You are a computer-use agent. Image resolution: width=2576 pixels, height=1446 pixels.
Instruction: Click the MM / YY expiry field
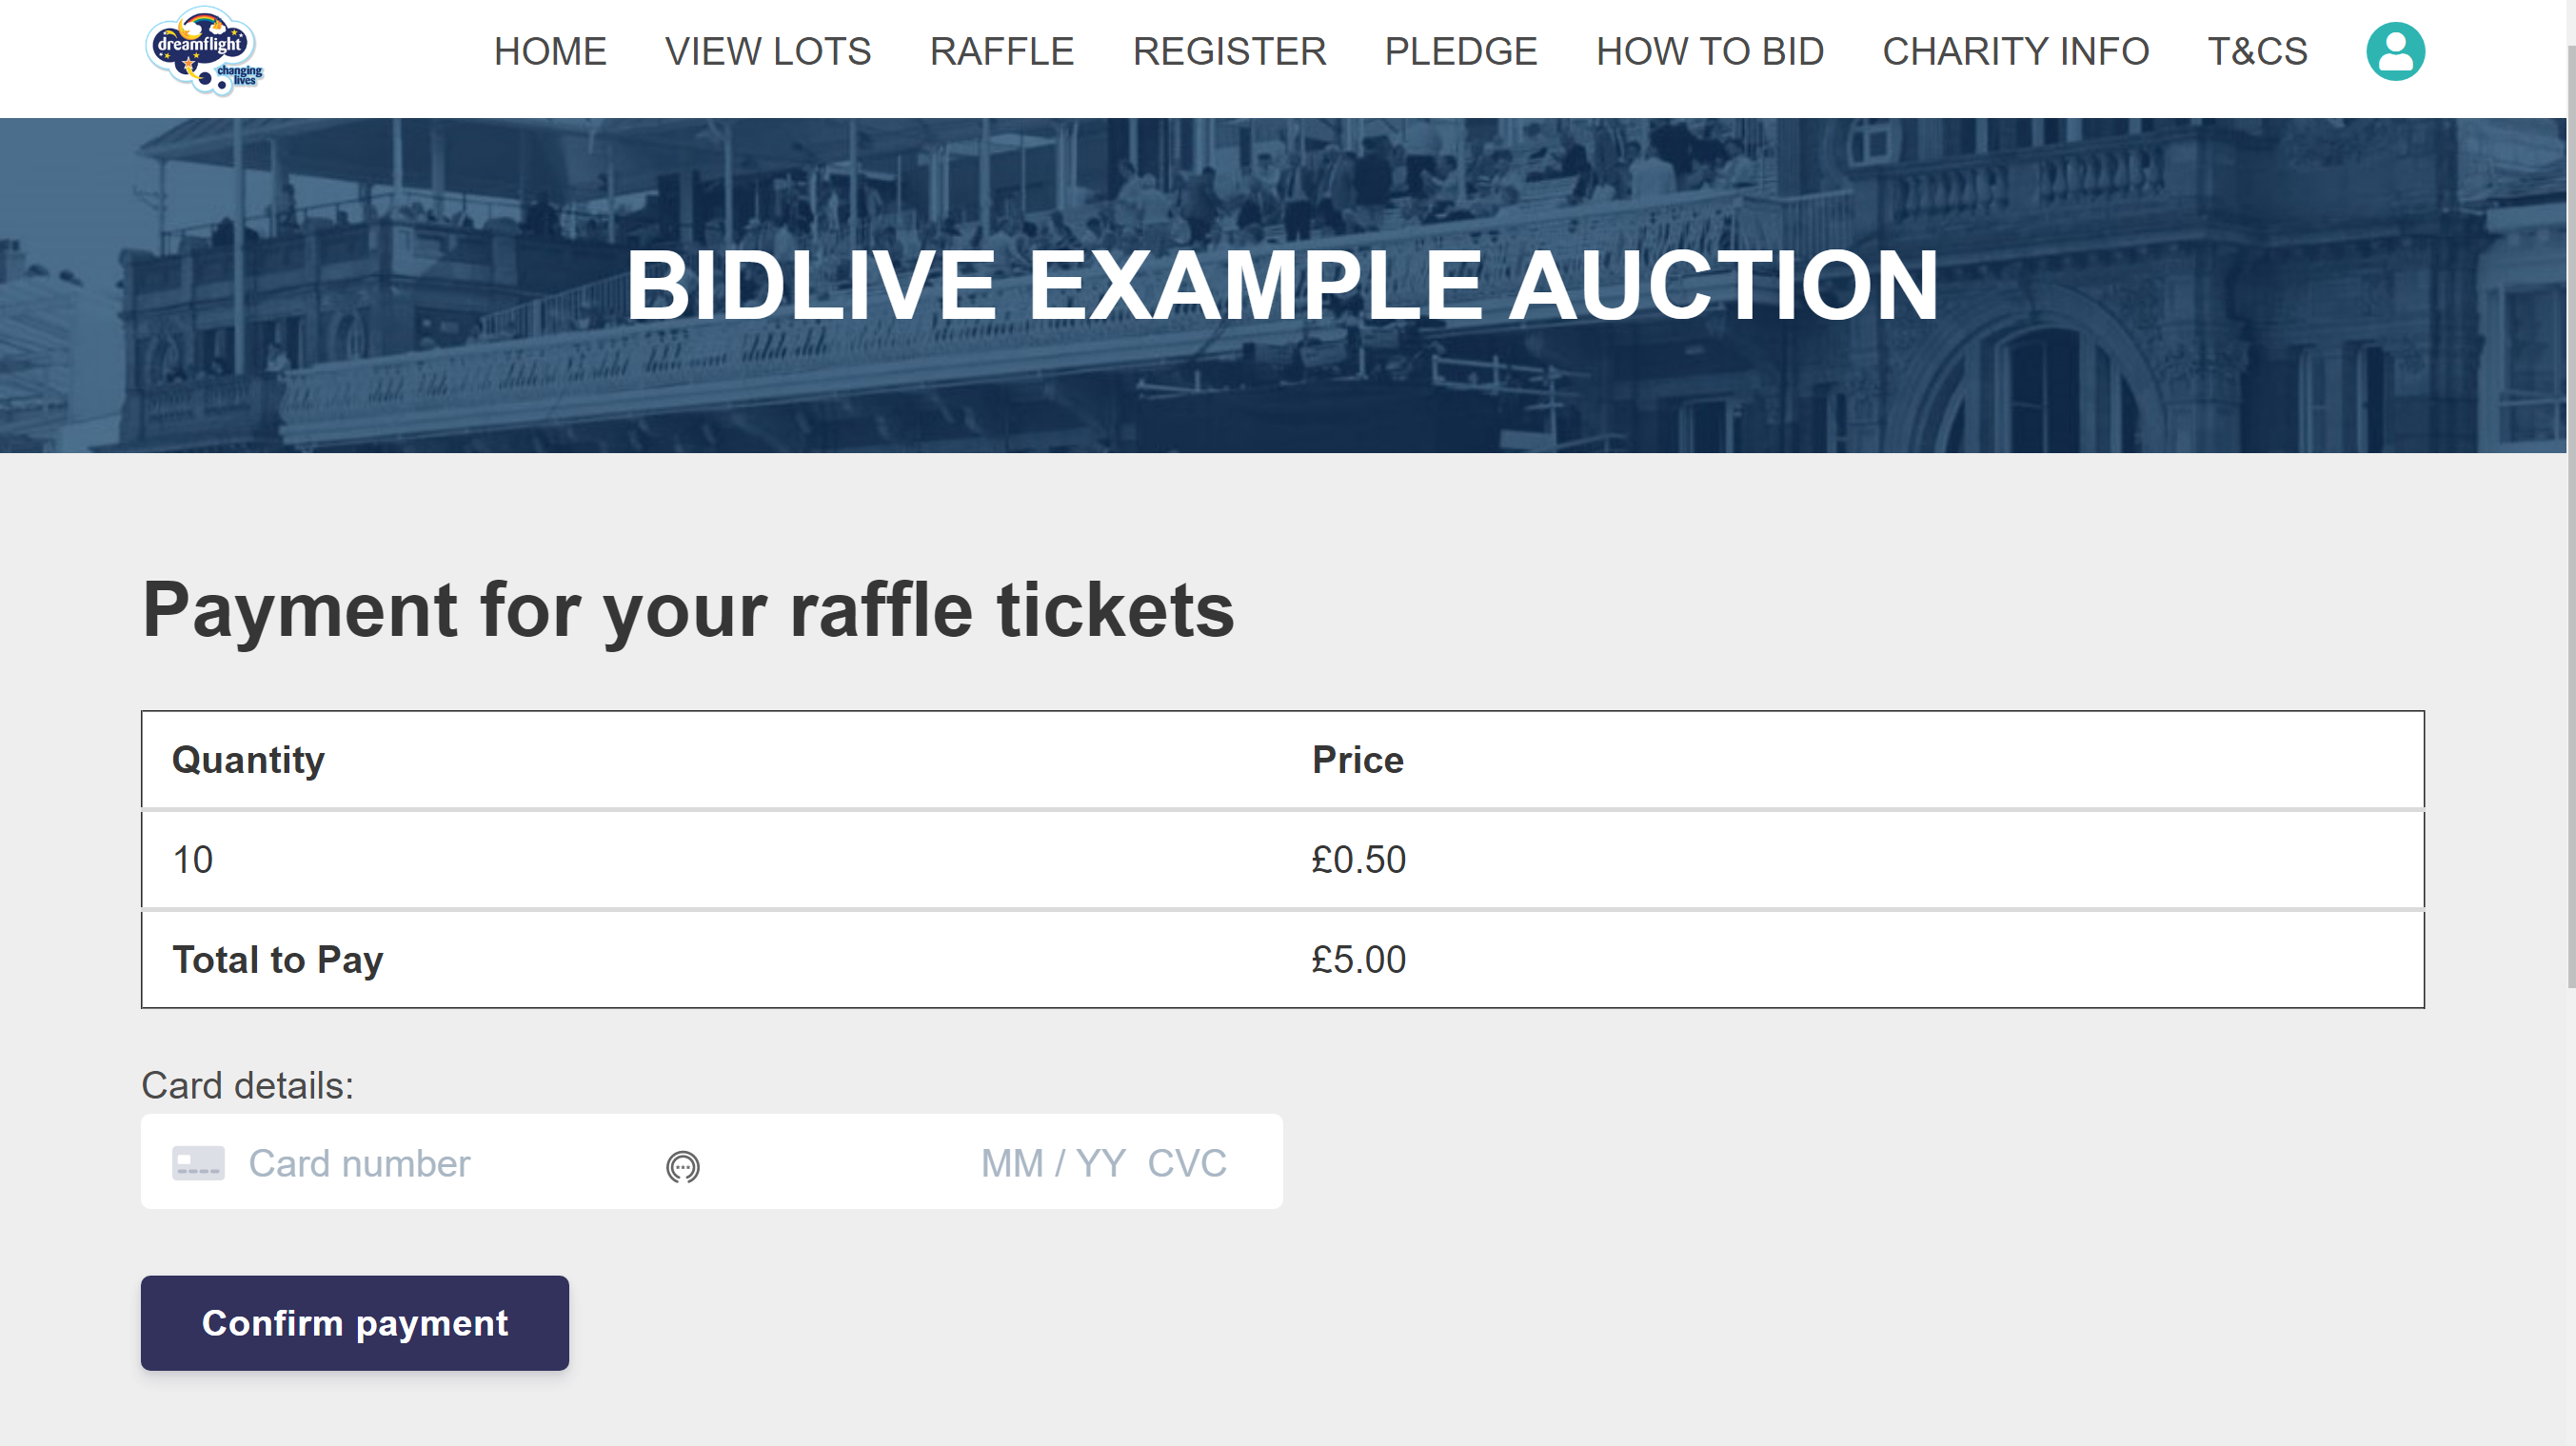click(1053, 1163)
